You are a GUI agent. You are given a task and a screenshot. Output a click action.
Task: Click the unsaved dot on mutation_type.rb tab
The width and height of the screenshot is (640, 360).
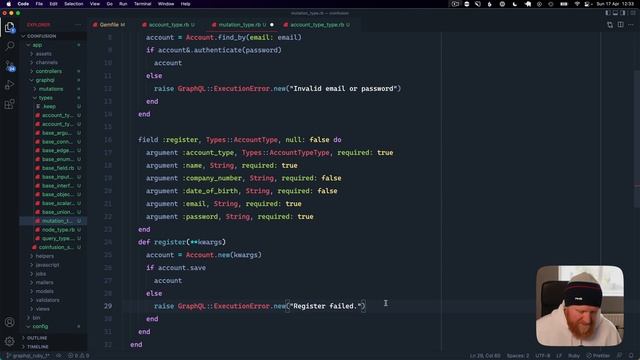[272, 25]
